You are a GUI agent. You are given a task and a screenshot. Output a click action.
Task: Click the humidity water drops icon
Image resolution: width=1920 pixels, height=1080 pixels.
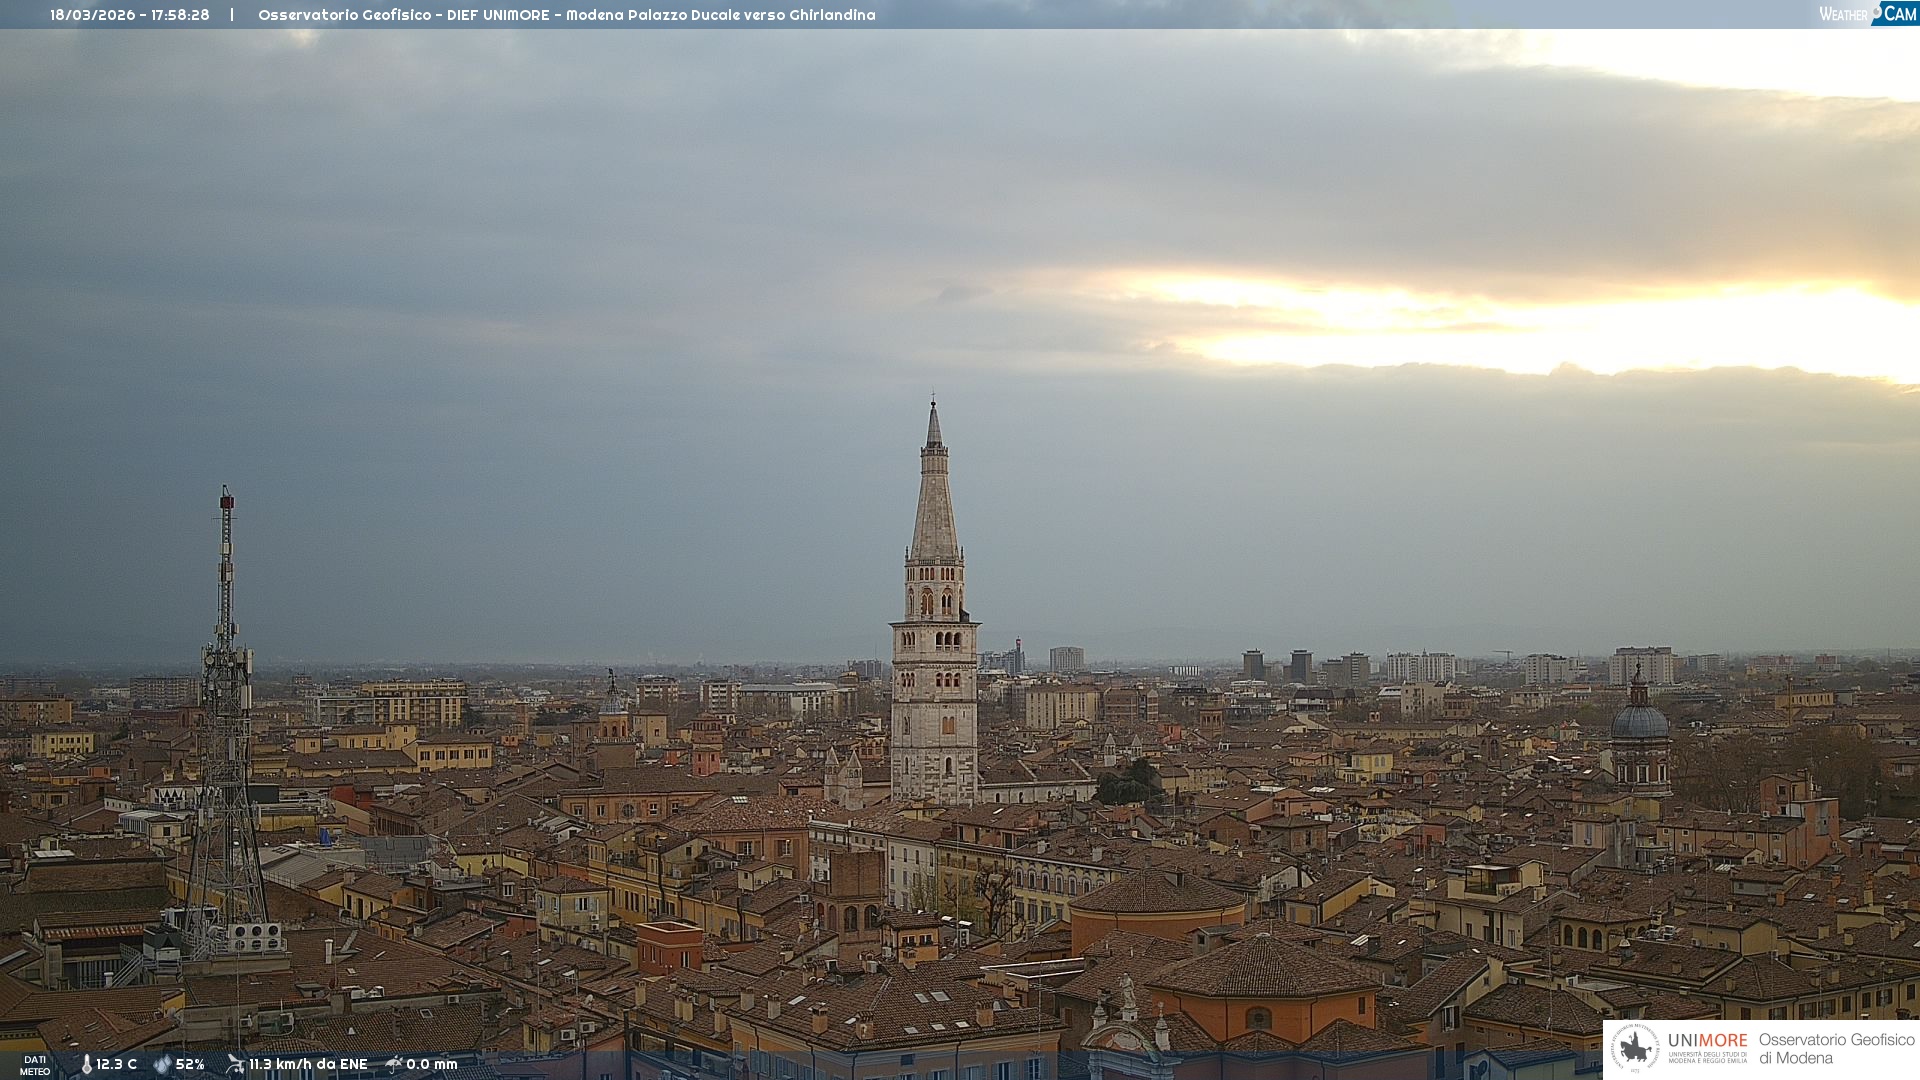click(162, 1065)
